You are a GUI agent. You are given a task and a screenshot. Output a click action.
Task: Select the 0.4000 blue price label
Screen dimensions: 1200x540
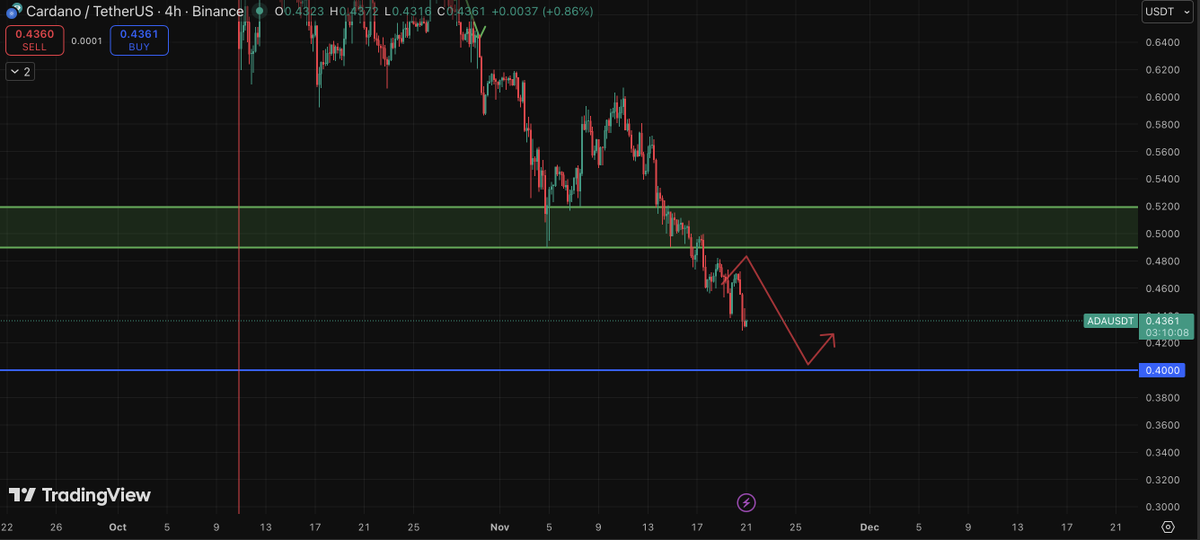1164,371
